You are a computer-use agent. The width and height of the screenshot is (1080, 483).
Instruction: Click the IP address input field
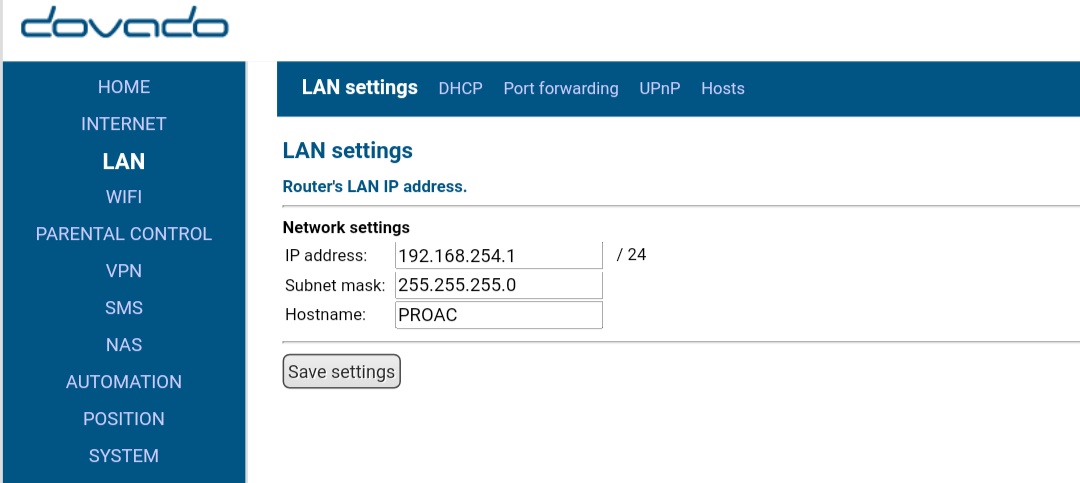click(x=499, y=256)
